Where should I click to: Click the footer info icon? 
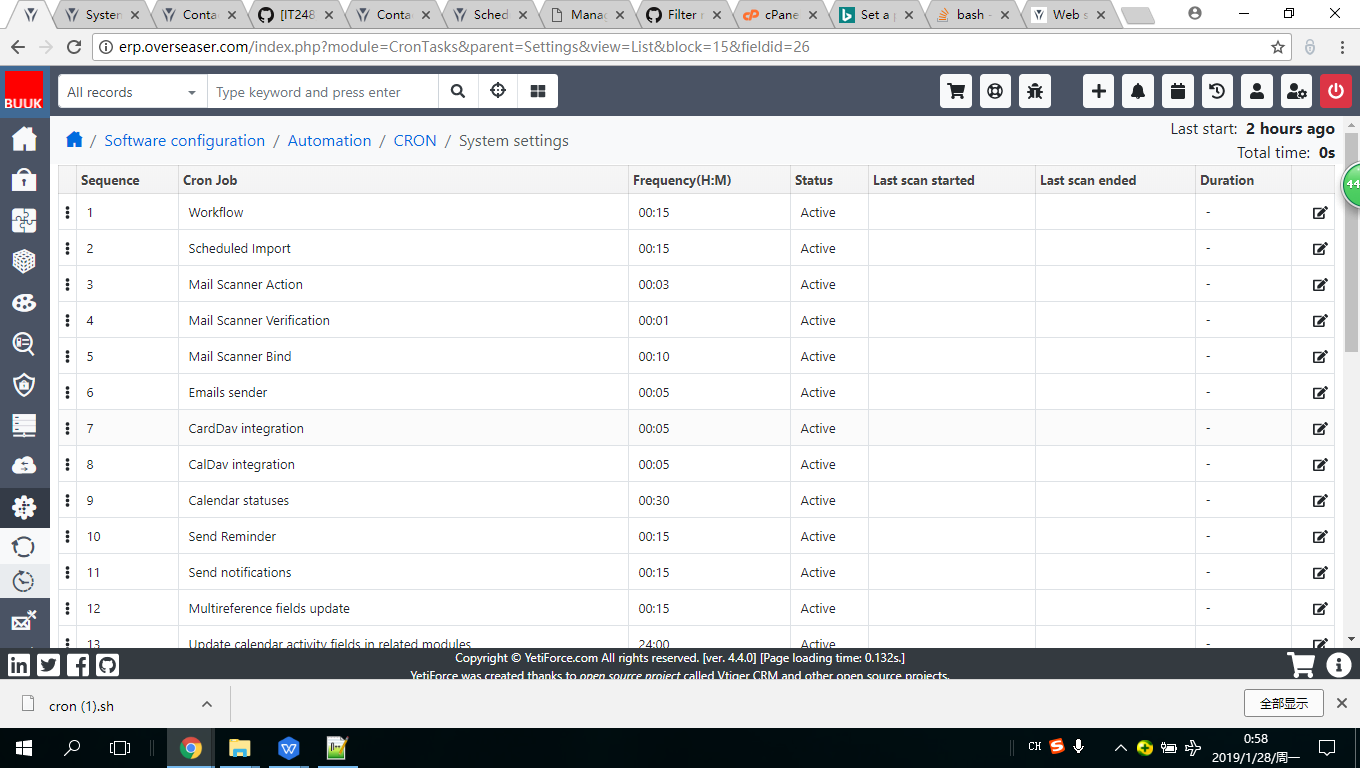click(1339, 664)
